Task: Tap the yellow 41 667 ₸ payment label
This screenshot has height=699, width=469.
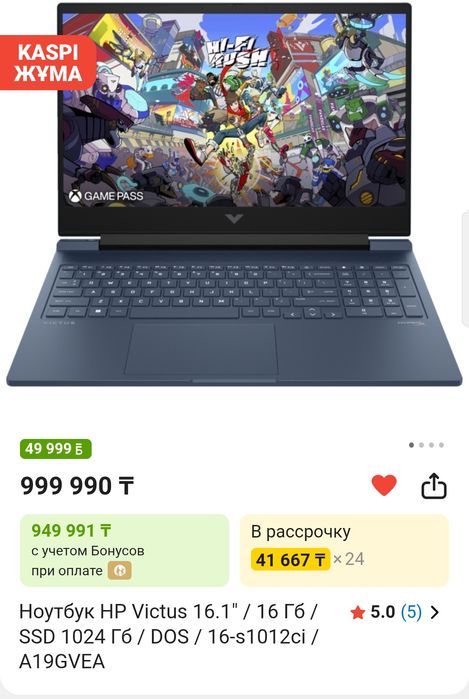Action: 290,559
